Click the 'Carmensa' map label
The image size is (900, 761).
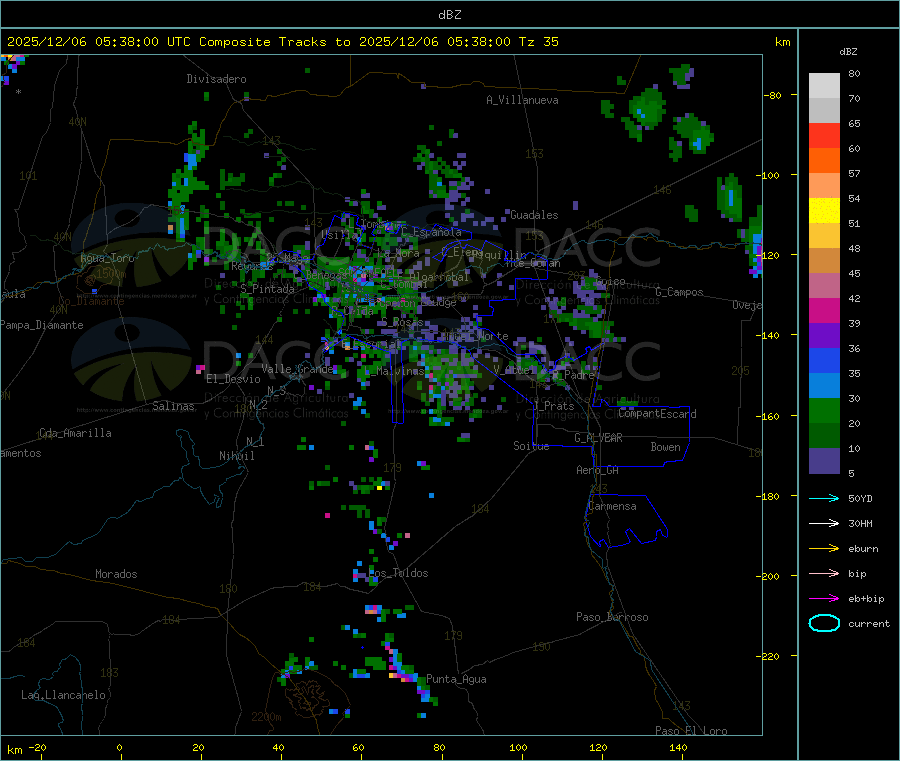[x=612, y=506]
